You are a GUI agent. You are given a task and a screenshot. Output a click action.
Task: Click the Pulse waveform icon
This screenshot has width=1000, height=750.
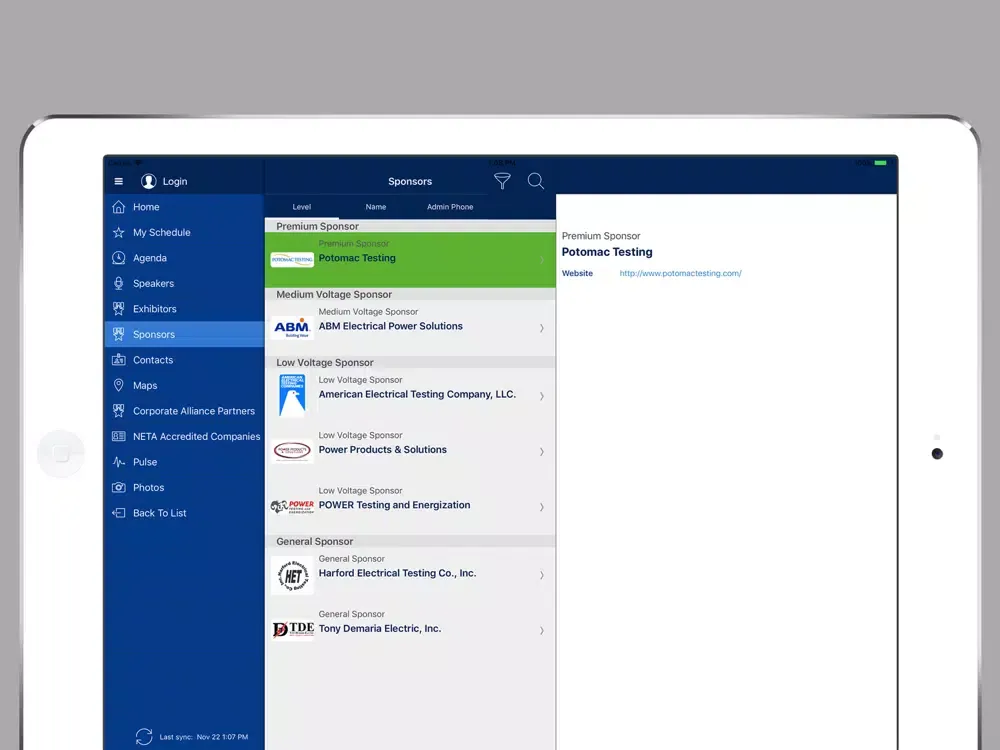[119, 462]
